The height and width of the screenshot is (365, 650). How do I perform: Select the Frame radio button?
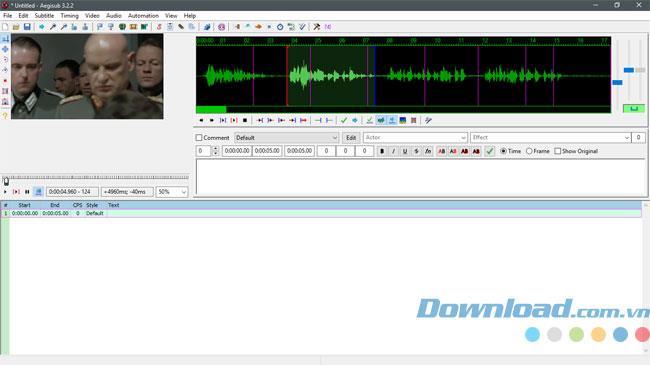click(529, 151)
